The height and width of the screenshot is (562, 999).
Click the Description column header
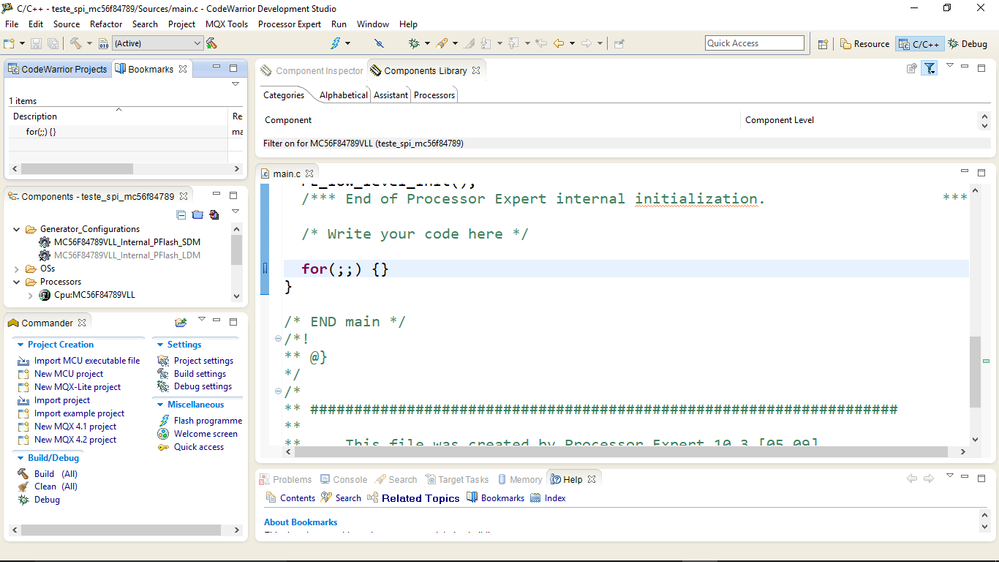[119, 117]
